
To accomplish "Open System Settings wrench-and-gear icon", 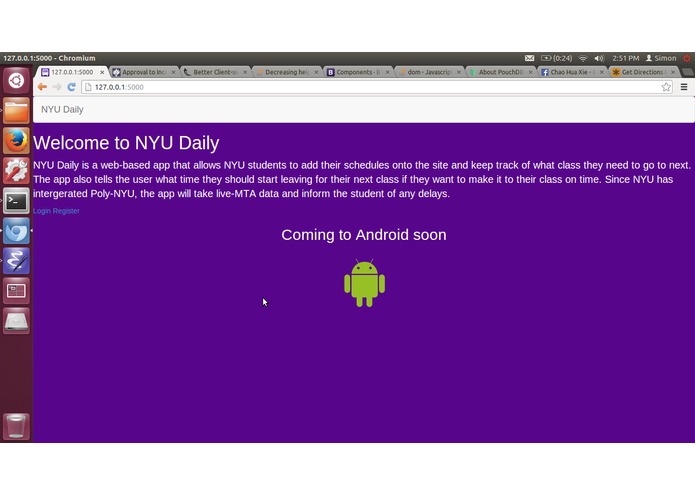I will tap(16, 171).
